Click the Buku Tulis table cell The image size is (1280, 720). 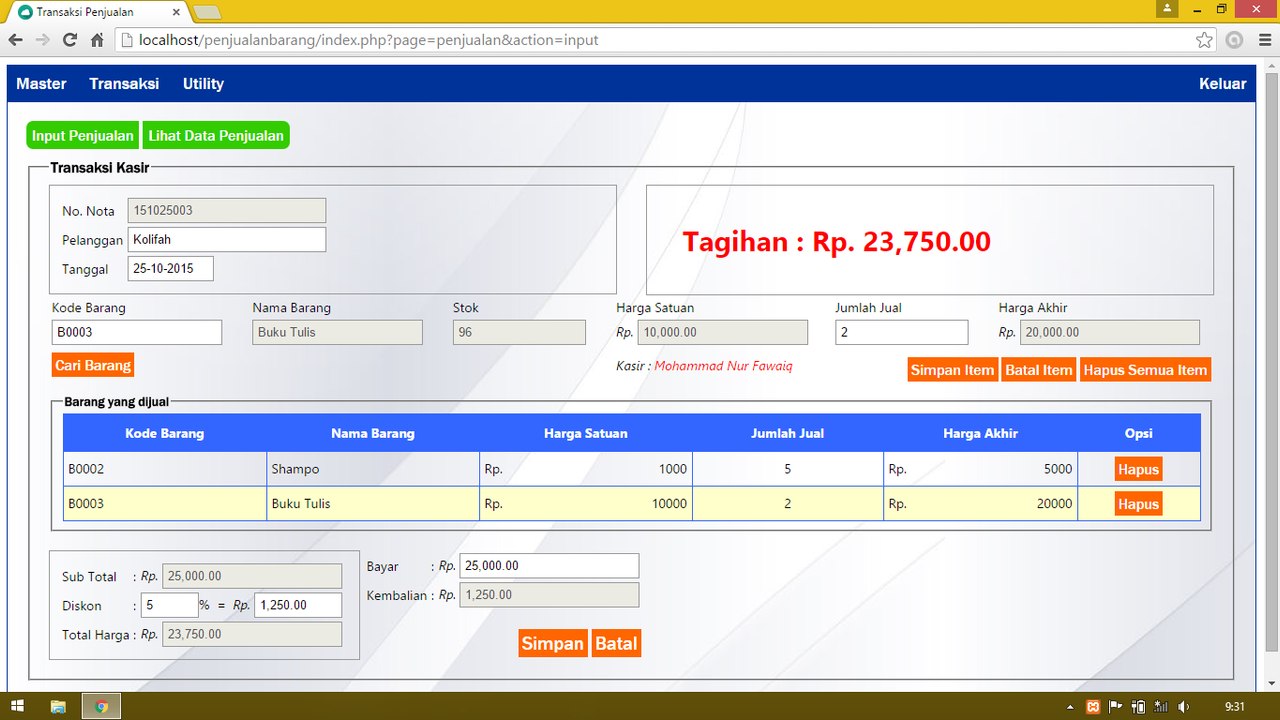(x=373, y=504)
